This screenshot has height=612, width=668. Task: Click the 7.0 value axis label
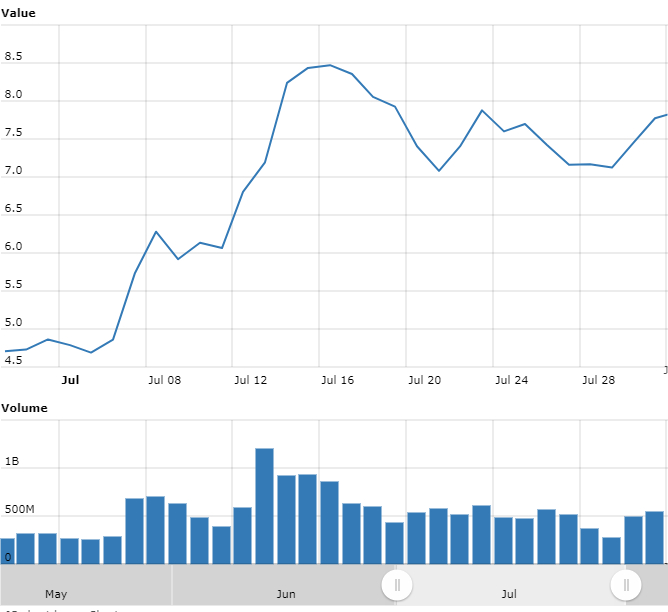pyautogui.click(x=13, y=170)
